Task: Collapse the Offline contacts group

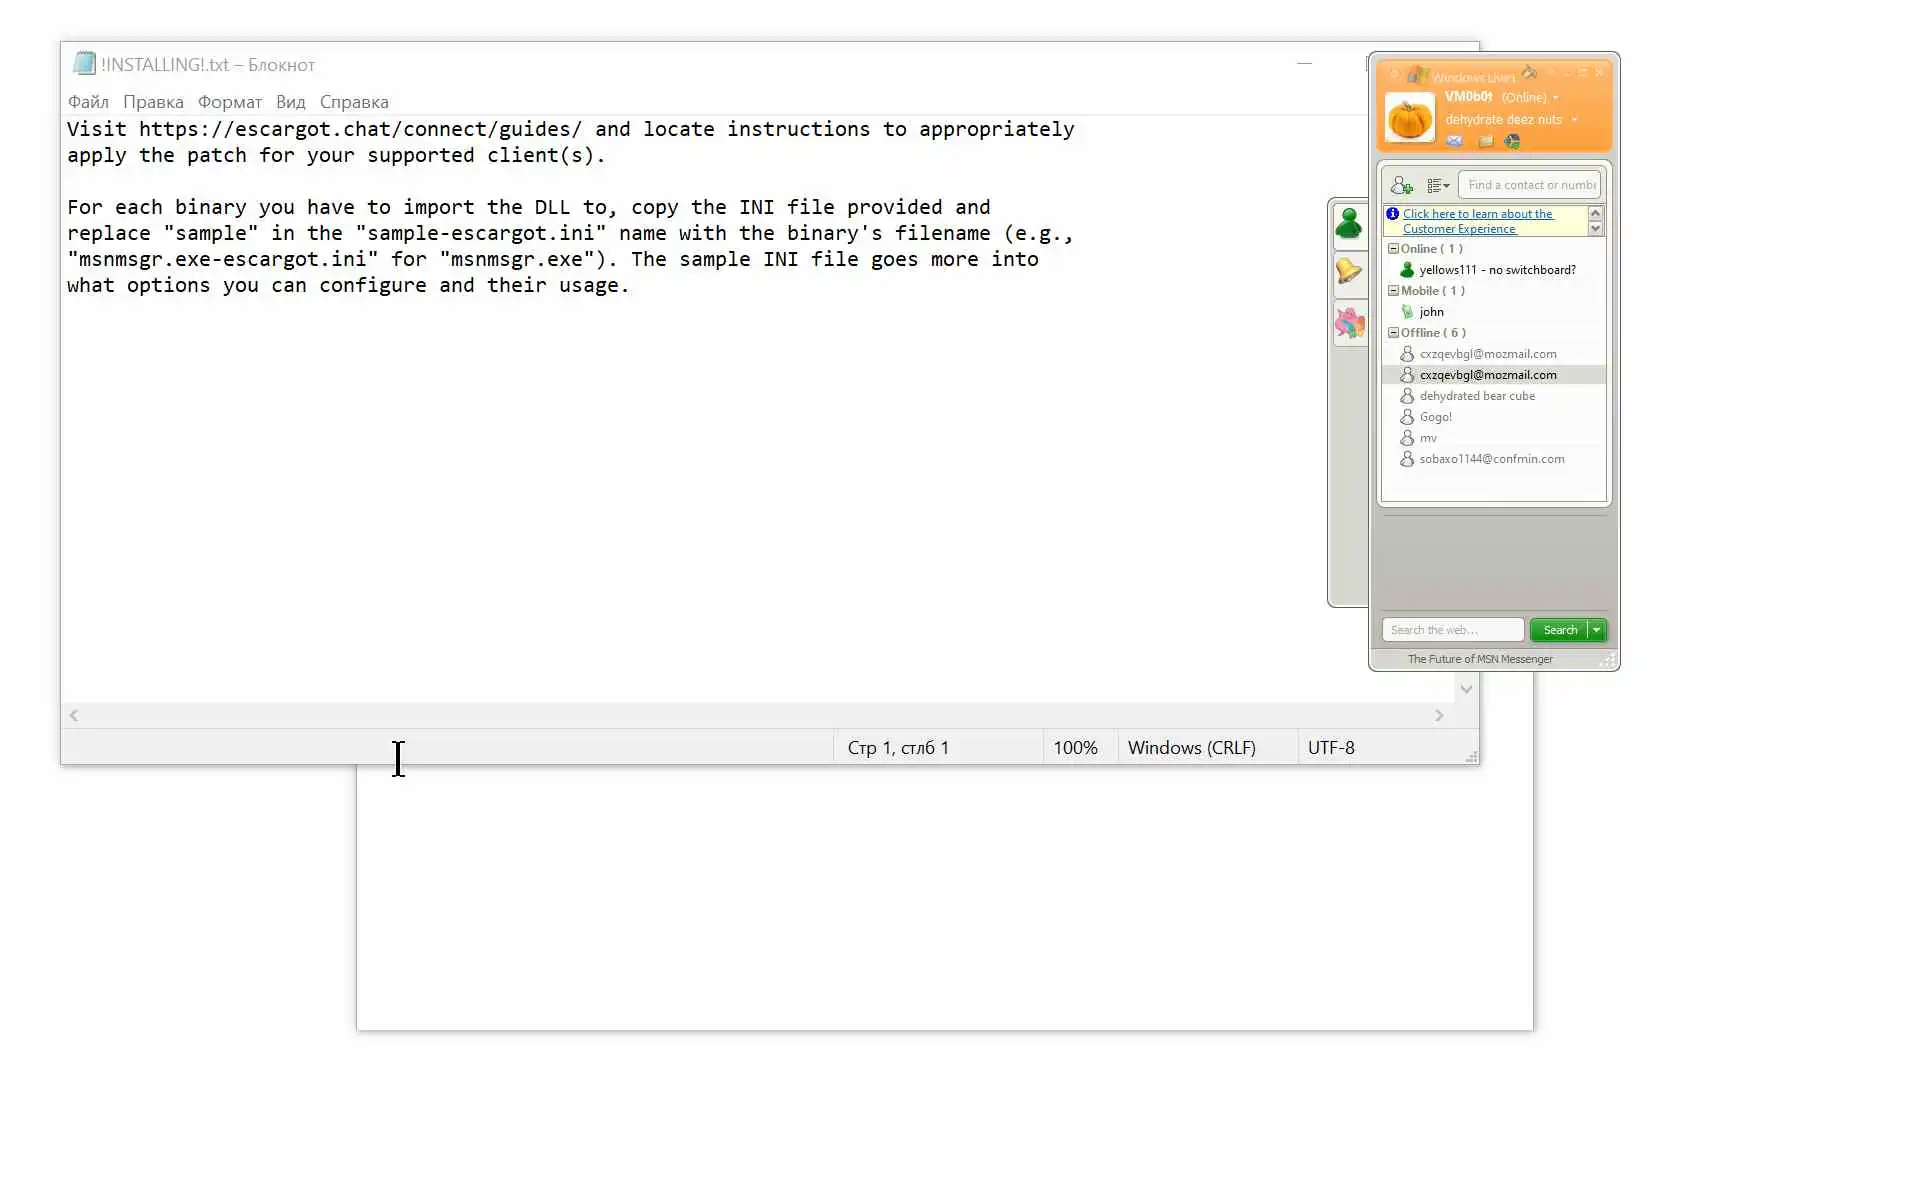Action: pyautogui.click(x=1393, y=332)
